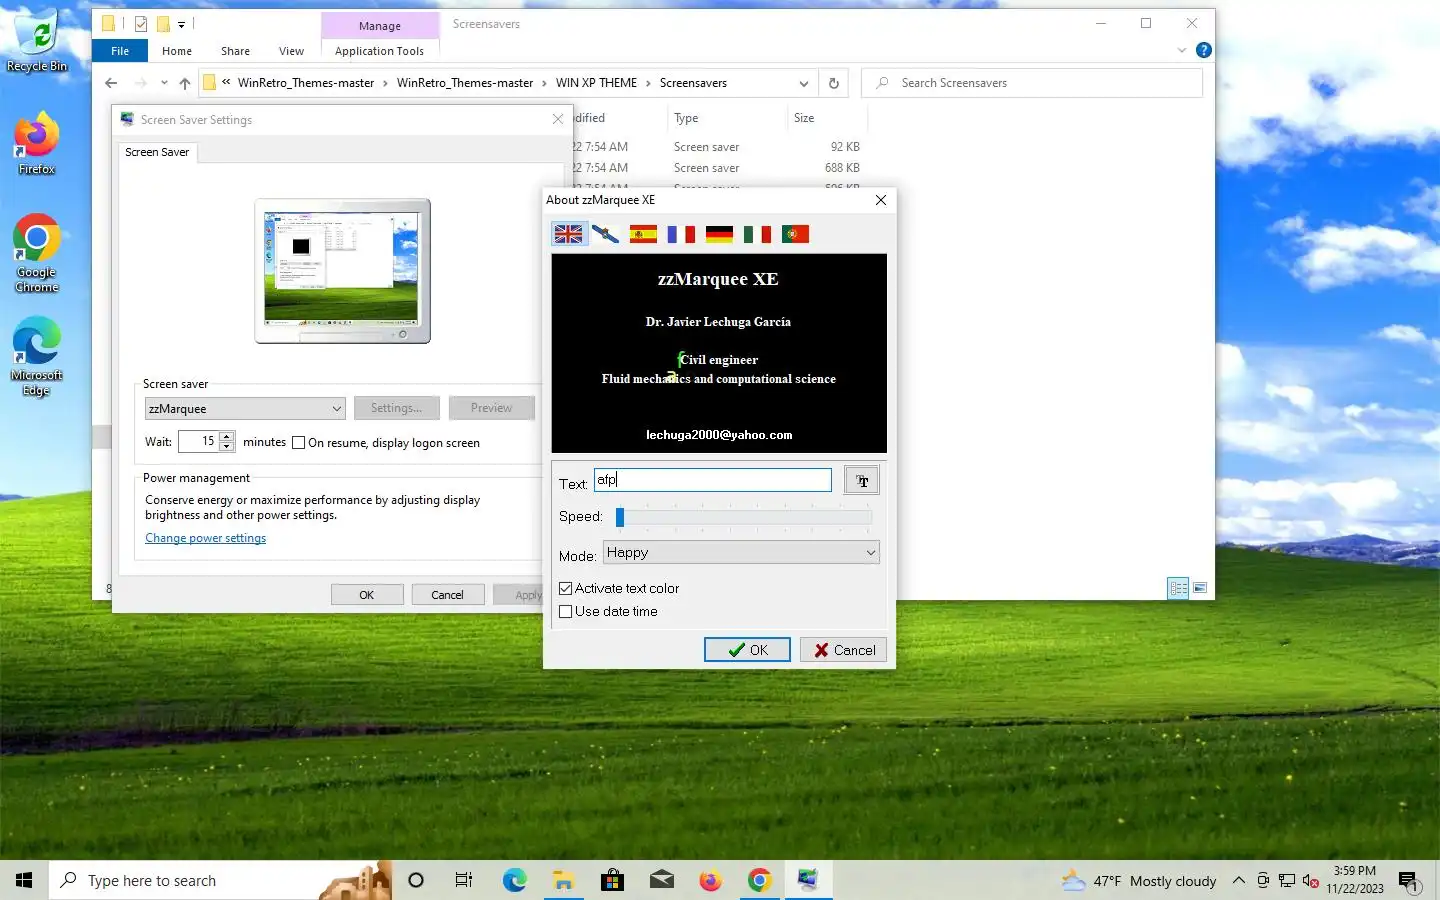Click the marquee Text input field
The image size is (1440, 900).
pos(713,480)
